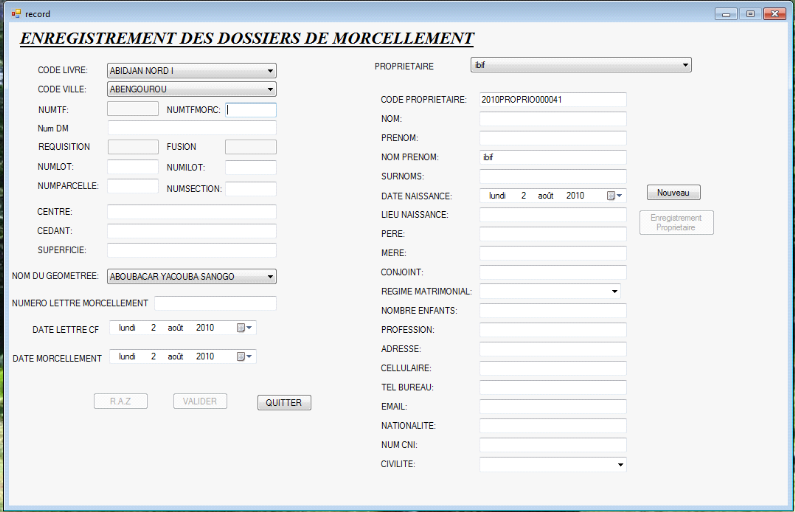Expand the CODE LIVRE dropdown
The height and width of the screenshot is (512, 795).
tap(271, 71)
